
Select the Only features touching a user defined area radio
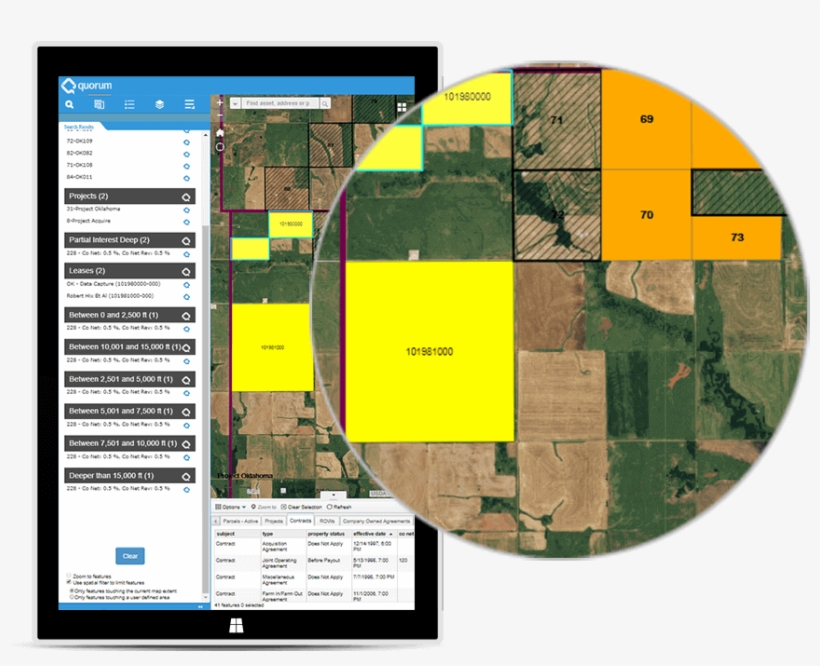(72, 598)
